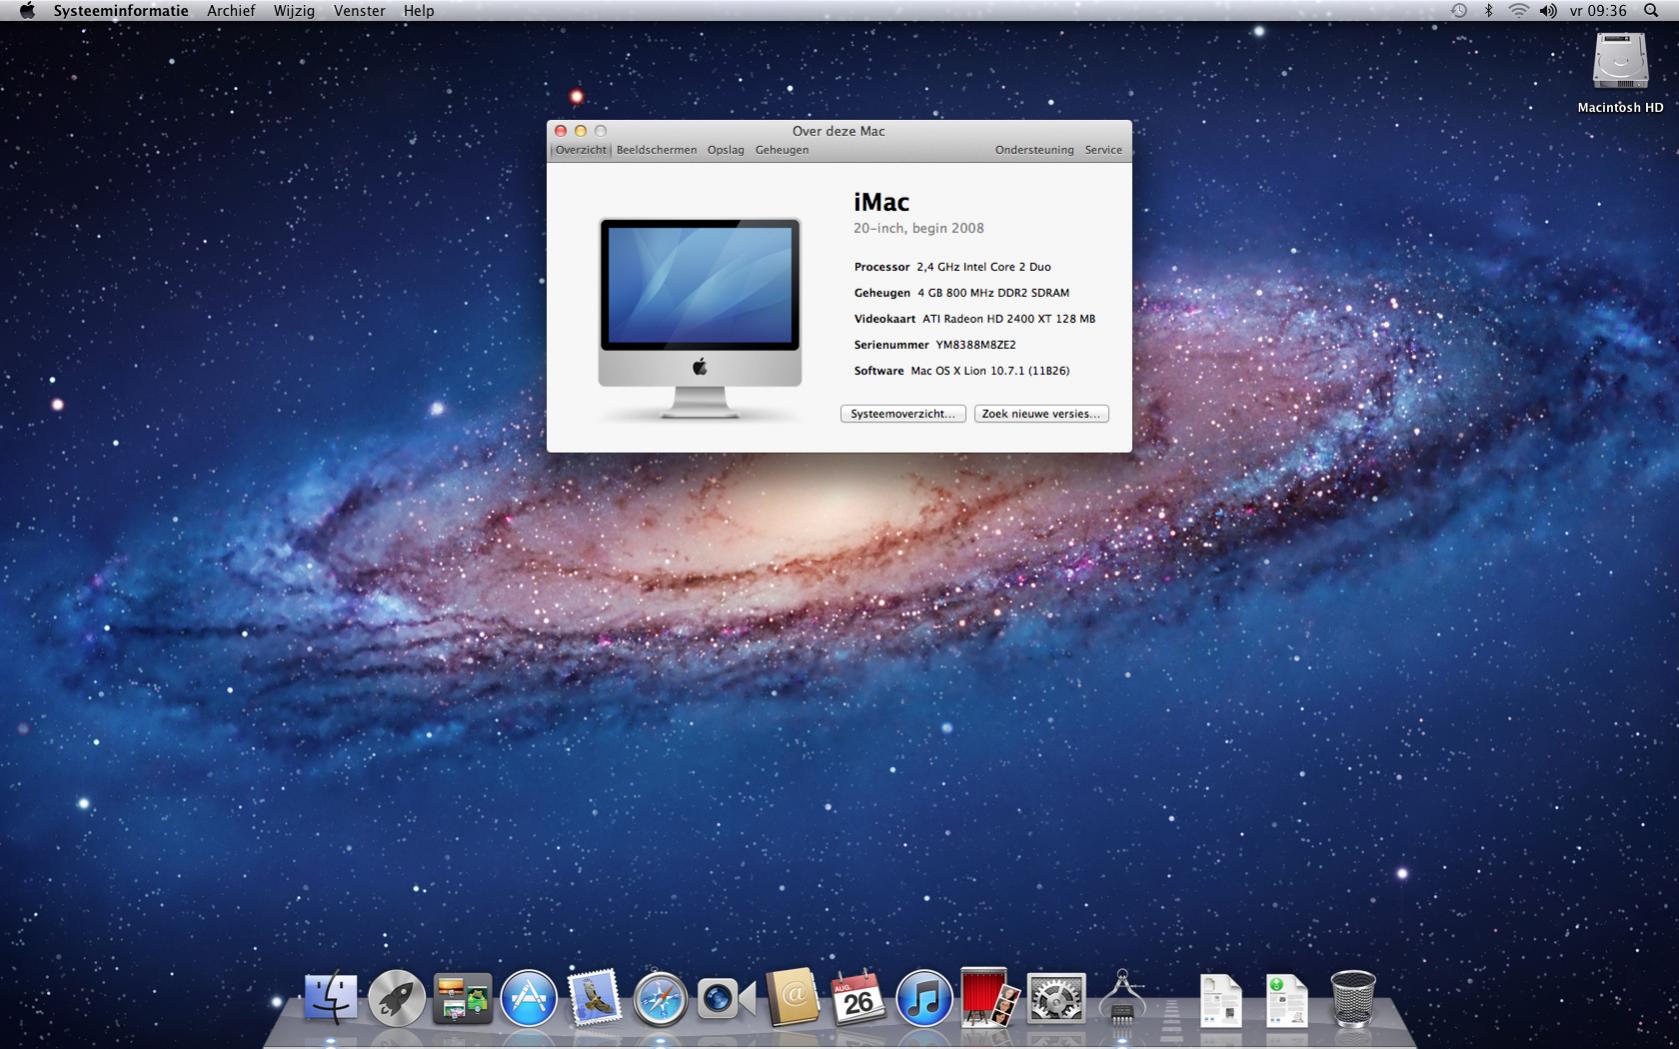Click serial number YM8388M8ZE2
The height and width of the screenshot is (1049, 1679).
click(x=975, y=345)
